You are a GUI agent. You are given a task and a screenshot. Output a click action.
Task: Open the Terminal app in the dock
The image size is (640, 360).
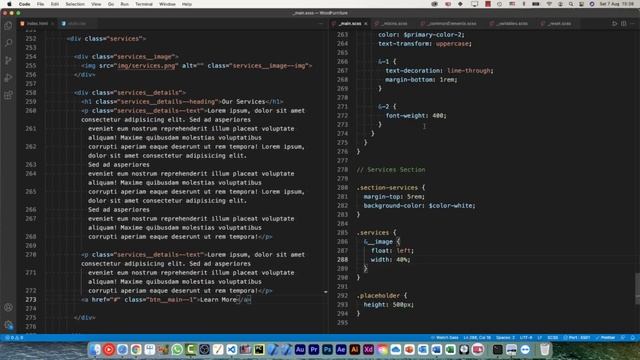(x=498, y=349)
